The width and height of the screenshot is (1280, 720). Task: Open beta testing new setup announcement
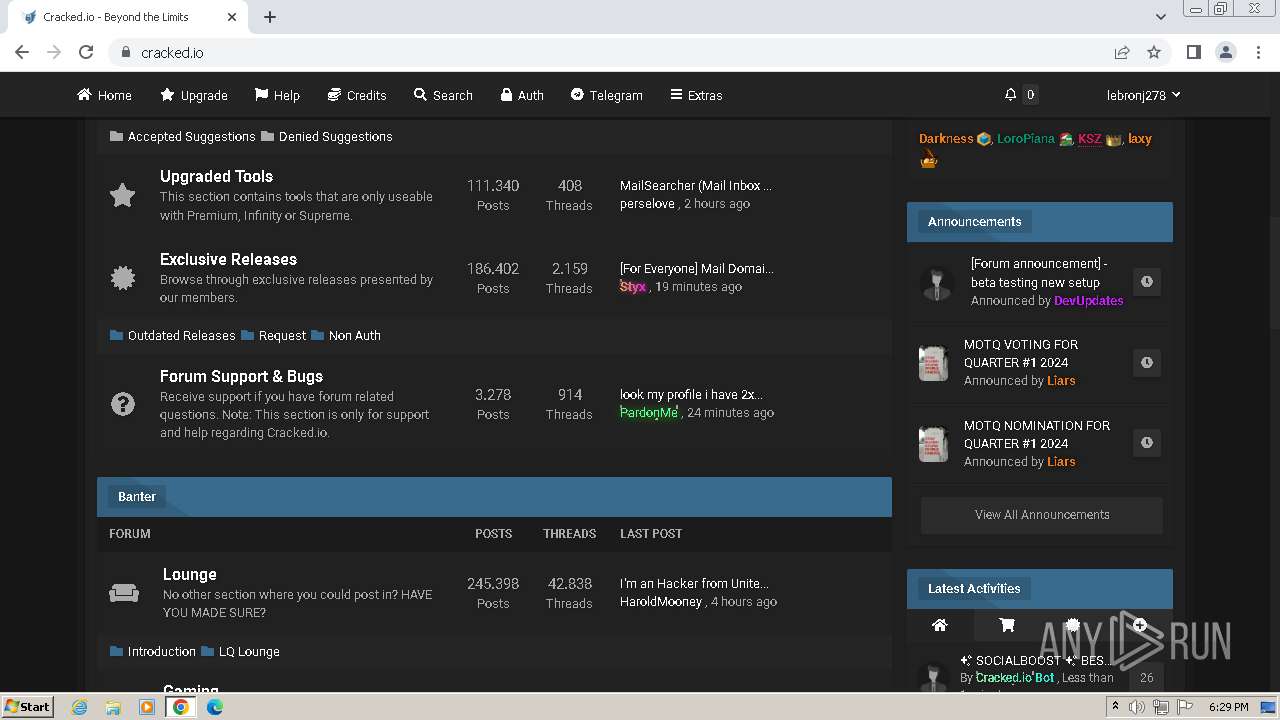[1039, 273]
